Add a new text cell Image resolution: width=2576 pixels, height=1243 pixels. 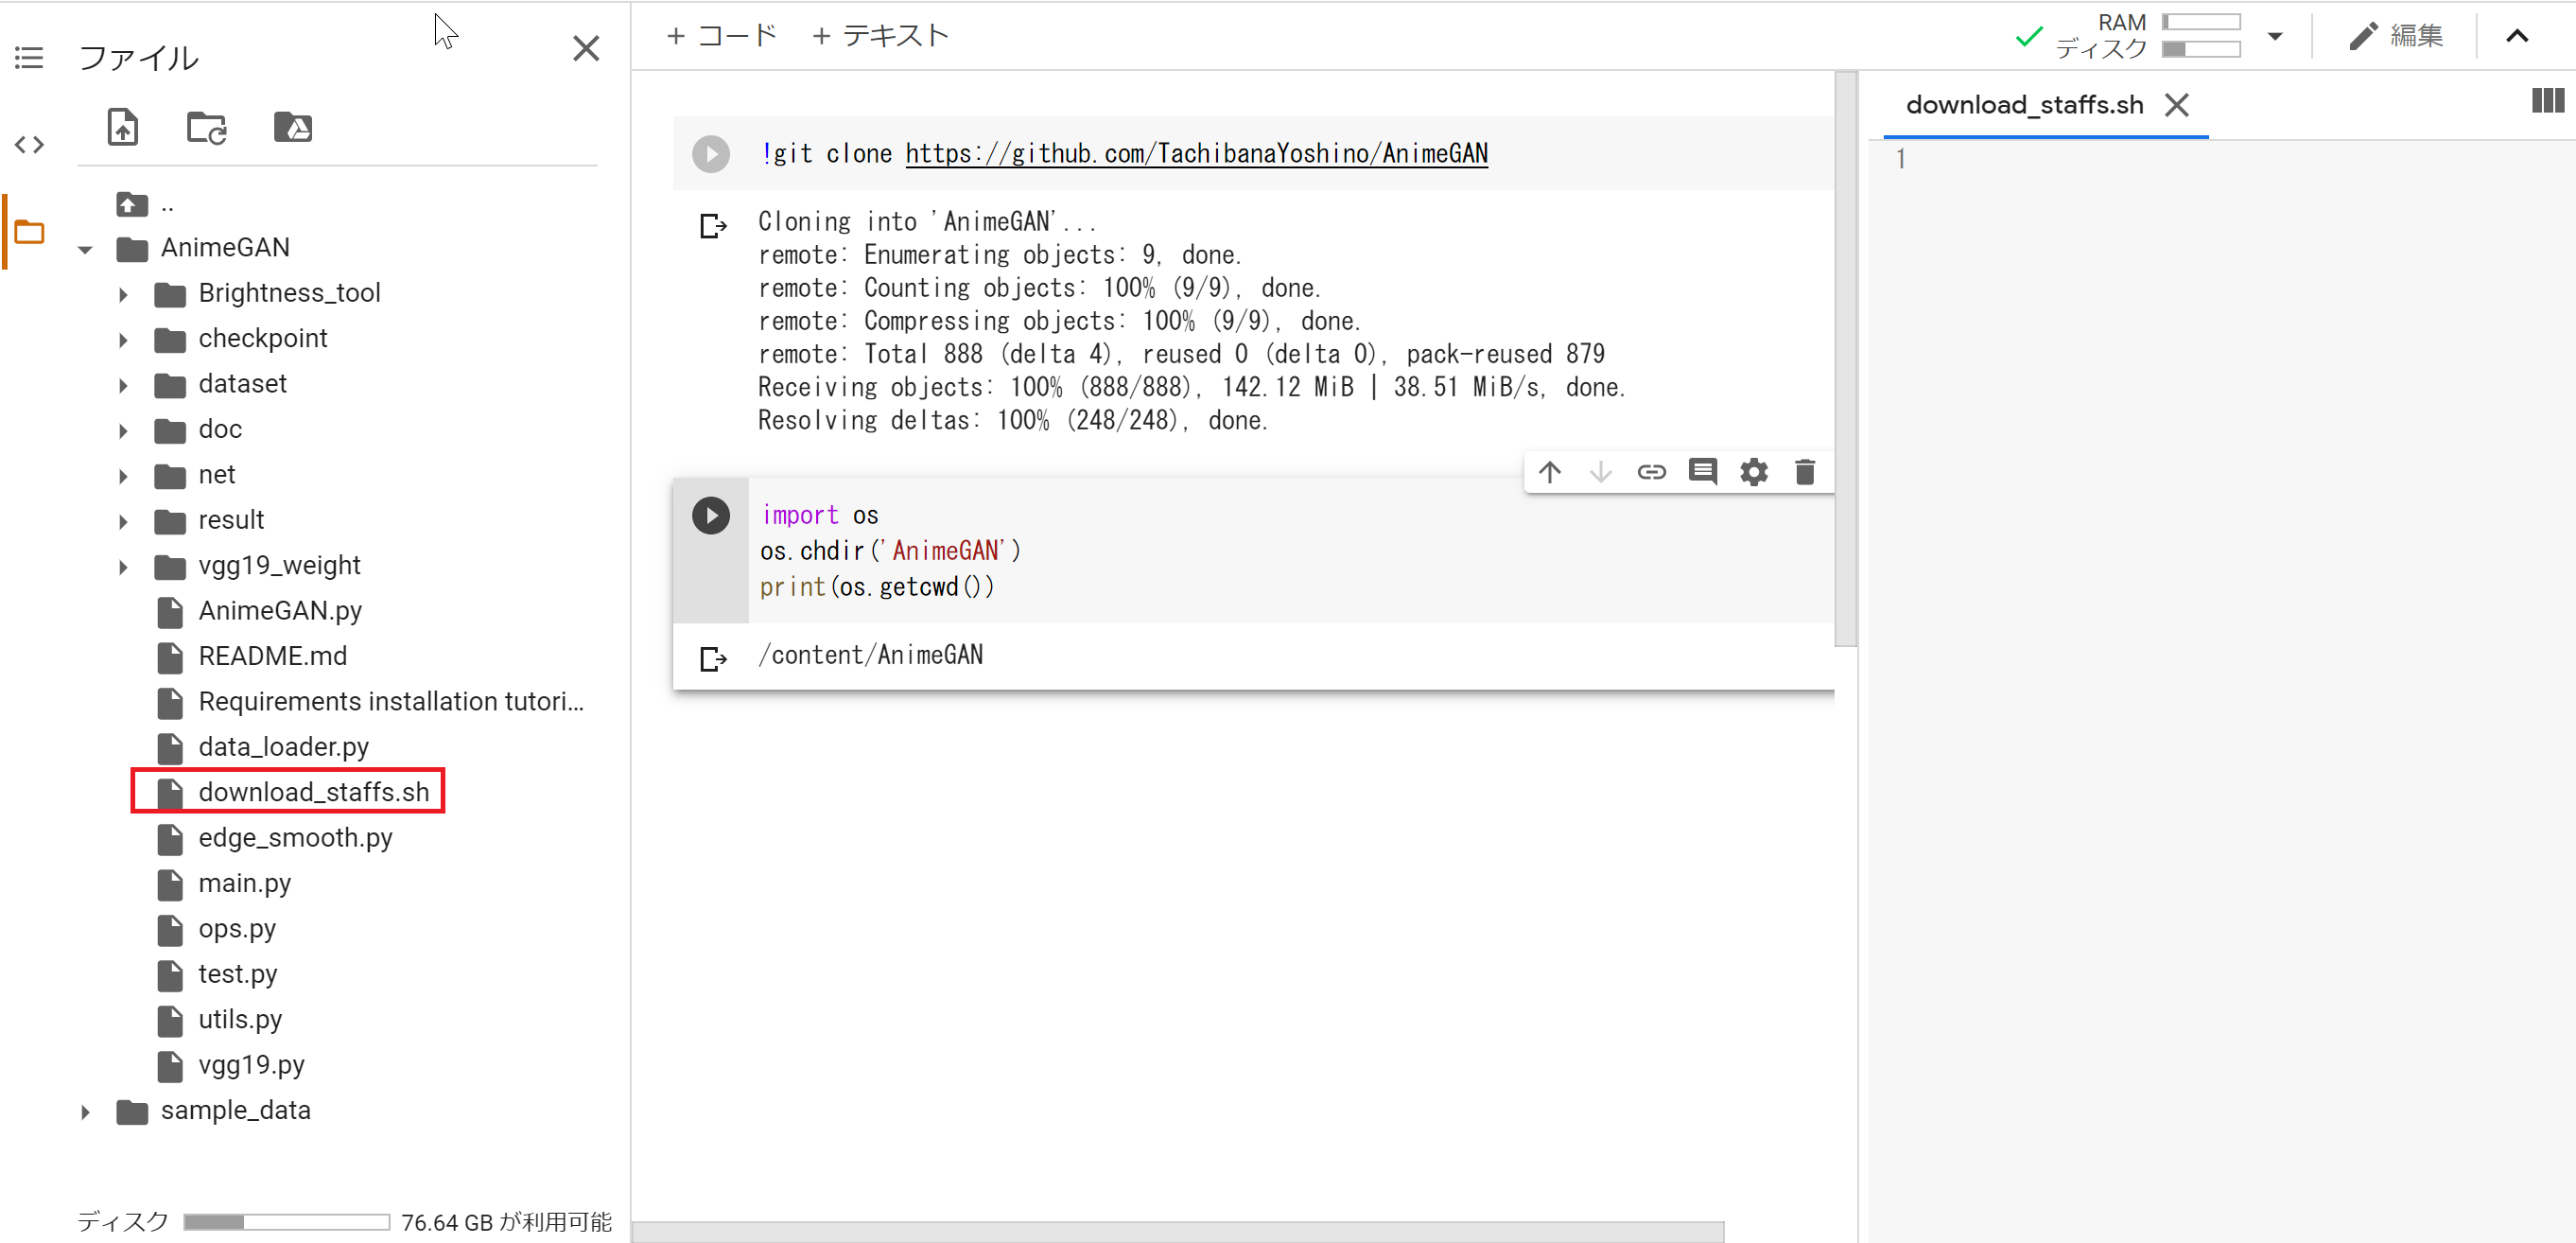pos(880,36)
